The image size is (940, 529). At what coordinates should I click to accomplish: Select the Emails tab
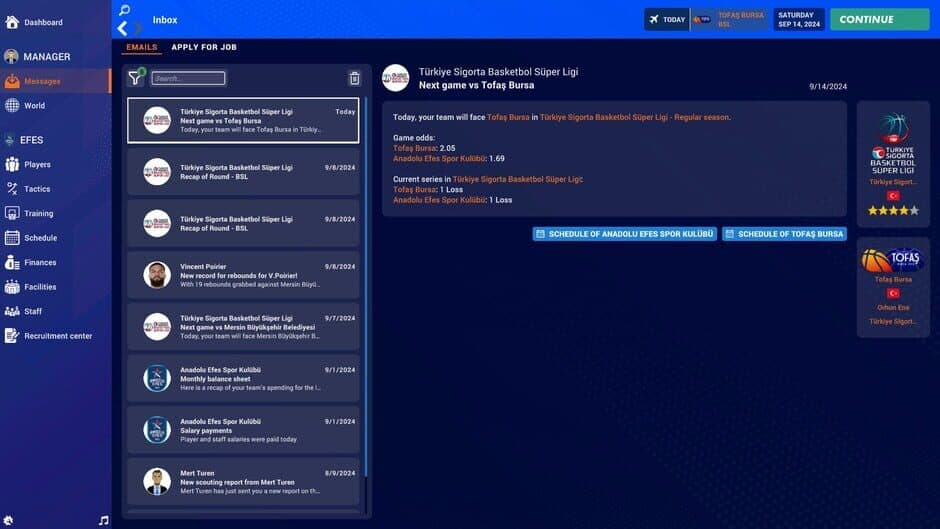[x=141, y=47]
